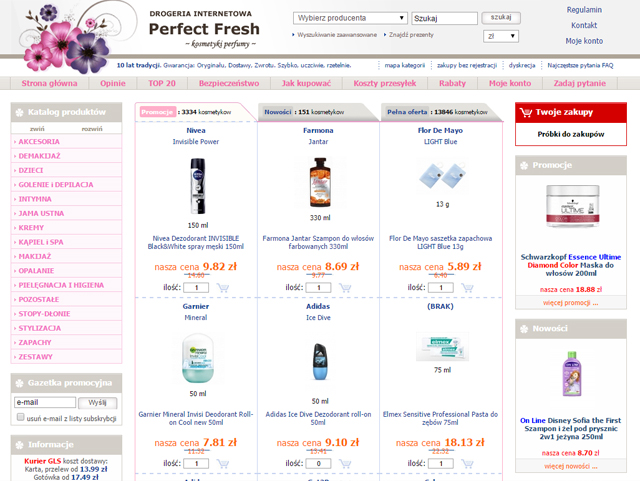
Task: Switch to the Nowości tab
Action: (x=278, y=112)
